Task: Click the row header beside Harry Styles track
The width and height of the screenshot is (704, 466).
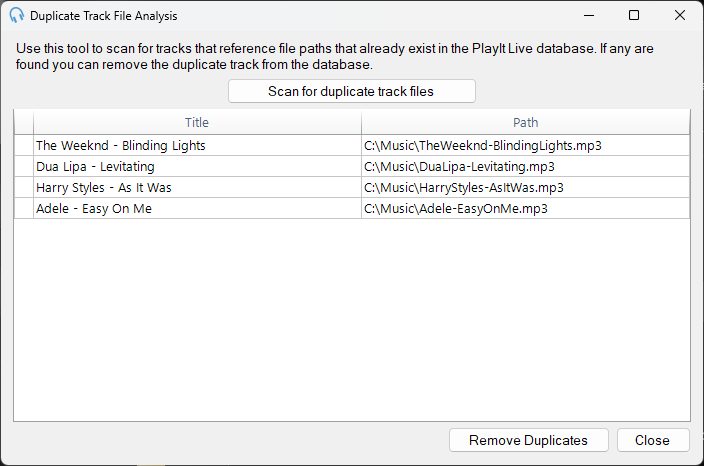Action: coord(24,187)
